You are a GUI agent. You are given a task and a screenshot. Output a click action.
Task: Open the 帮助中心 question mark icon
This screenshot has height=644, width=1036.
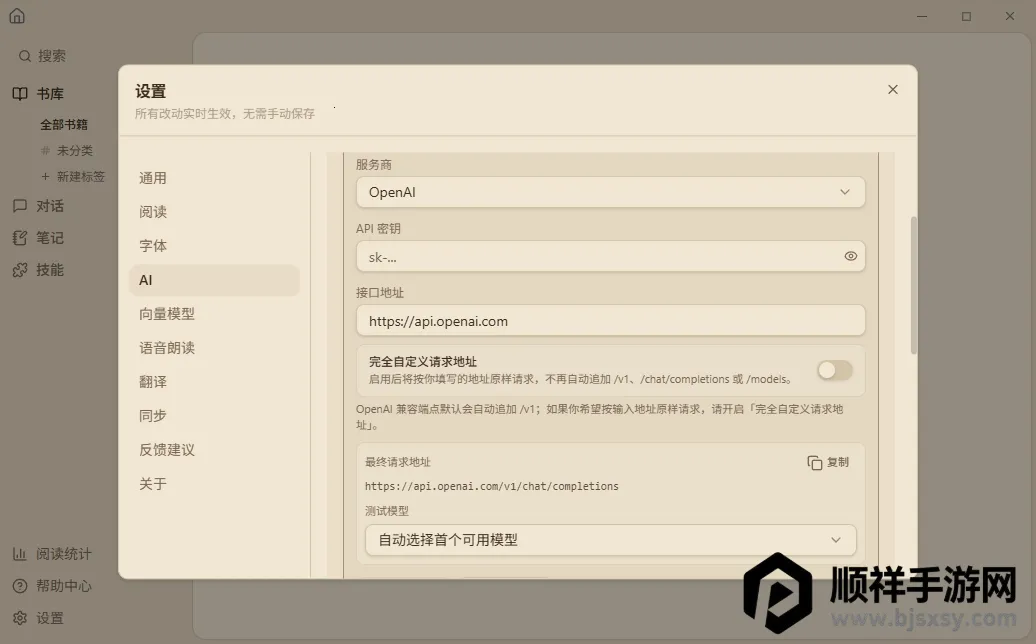20,586
